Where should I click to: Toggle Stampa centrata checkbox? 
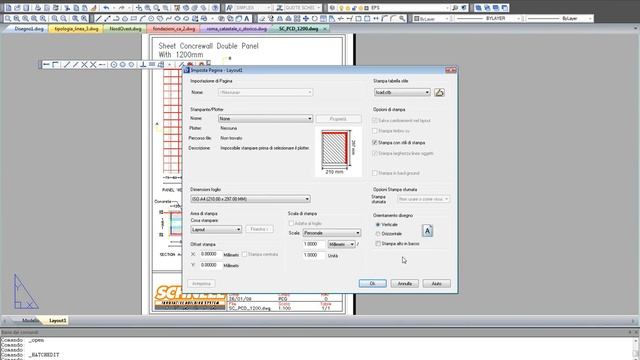click(x=244, y=254)
